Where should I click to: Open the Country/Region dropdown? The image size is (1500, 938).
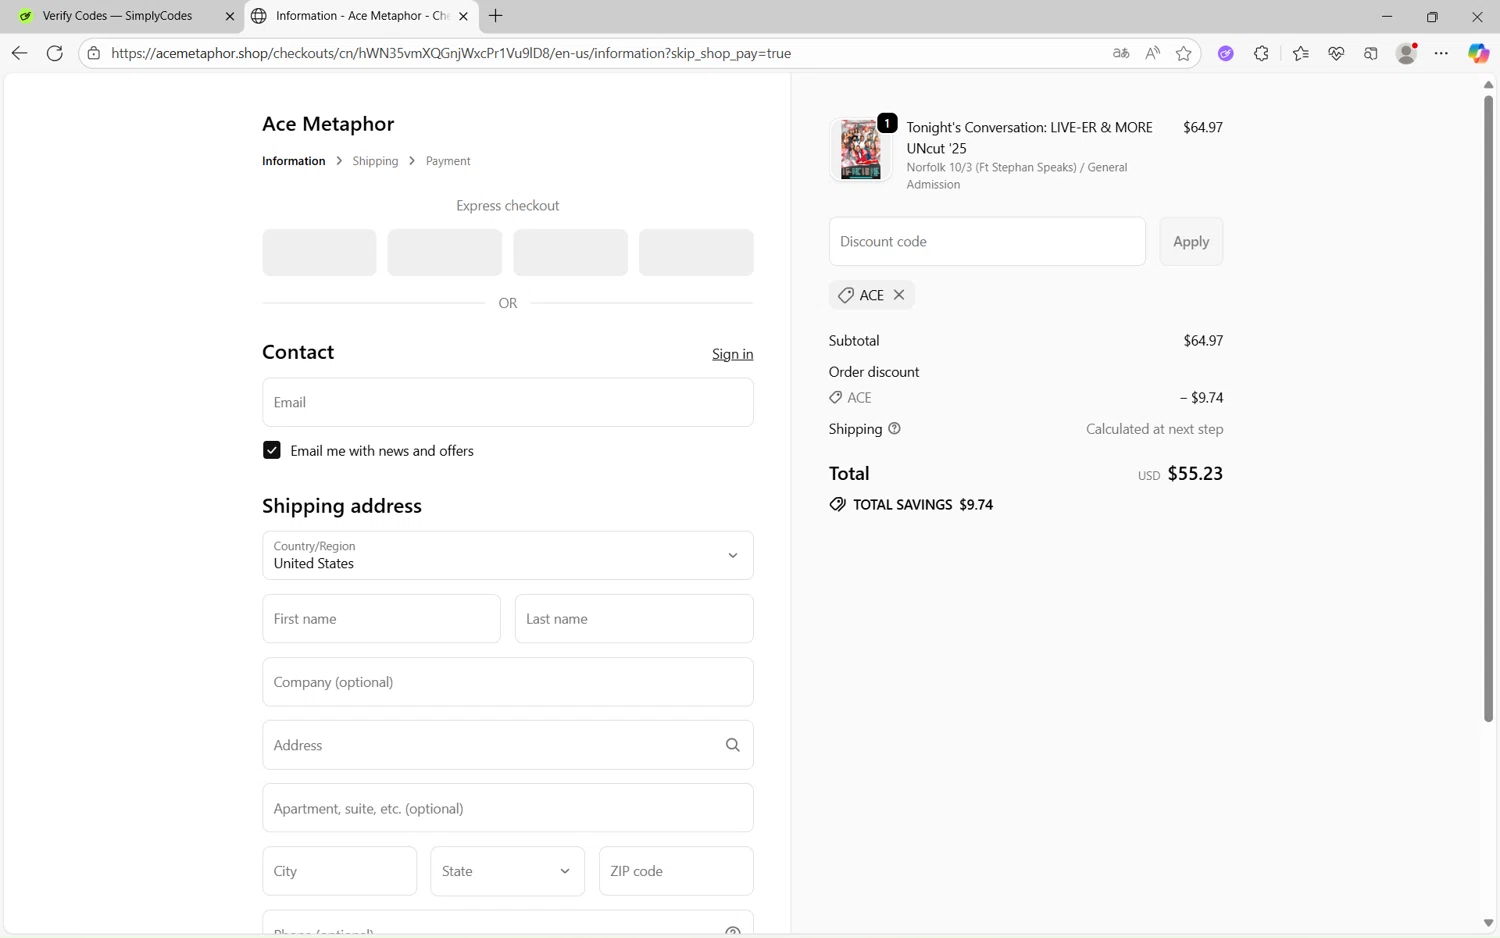pyautogui.click(x=508, y=555)
